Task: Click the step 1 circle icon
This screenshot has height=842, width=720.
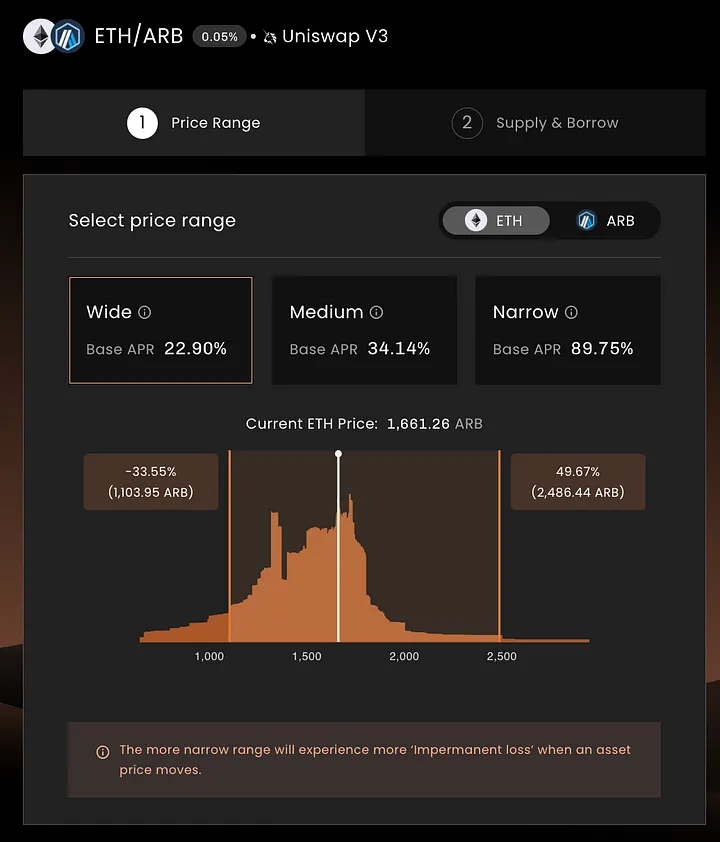Action: pyautogui.click(x=142, y=123)
